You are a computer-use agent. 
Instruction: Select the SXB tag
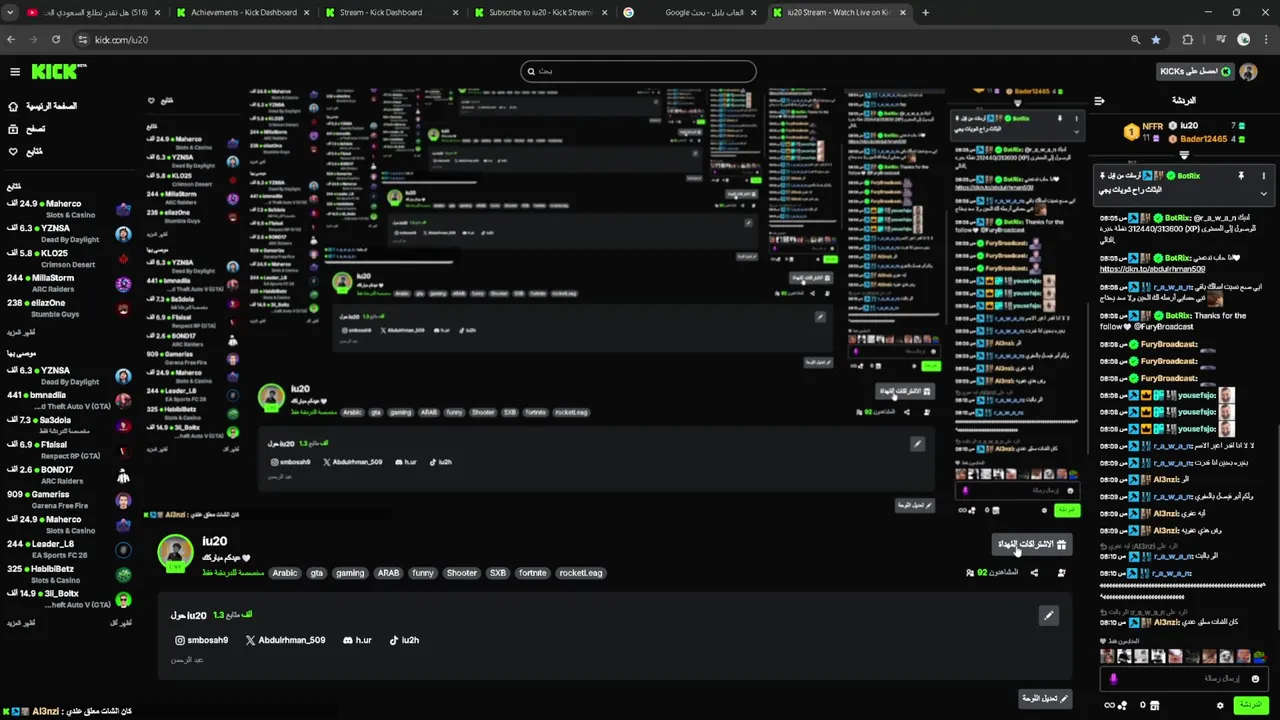pos(498,573)
